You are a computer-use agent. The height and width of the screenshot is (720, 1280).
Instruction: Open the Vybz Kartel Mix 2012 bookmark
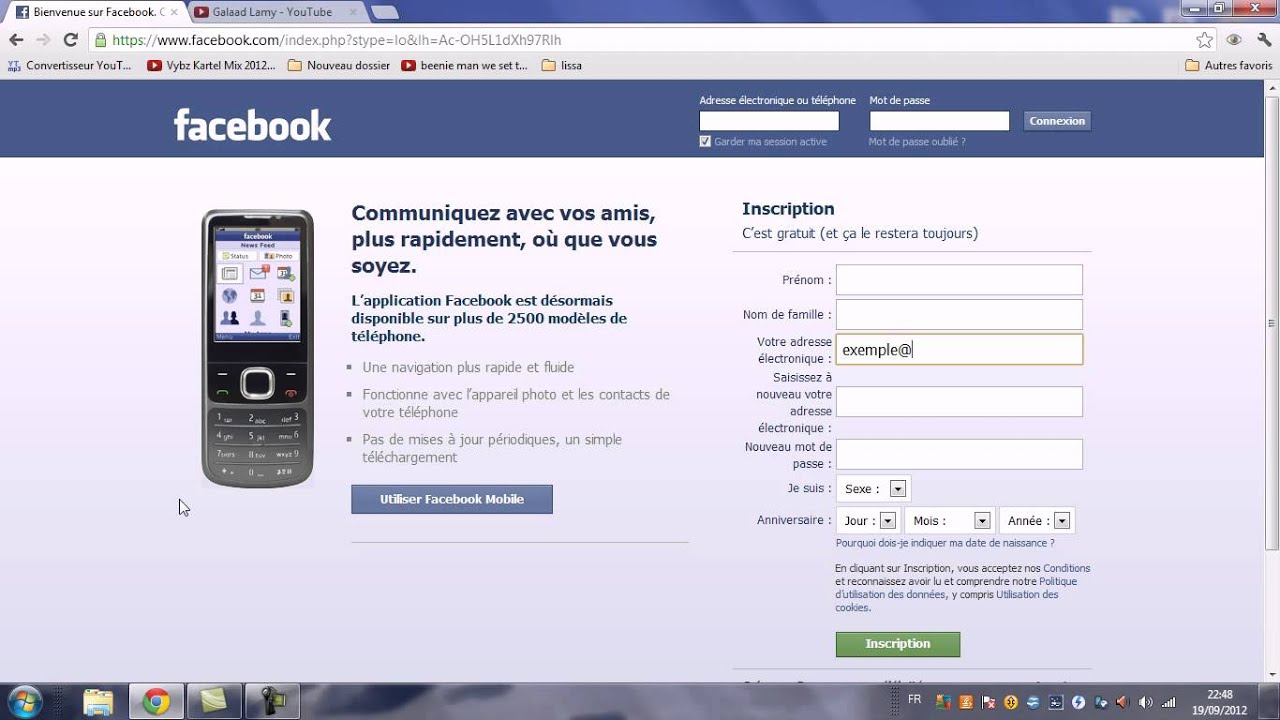(211, 65)
